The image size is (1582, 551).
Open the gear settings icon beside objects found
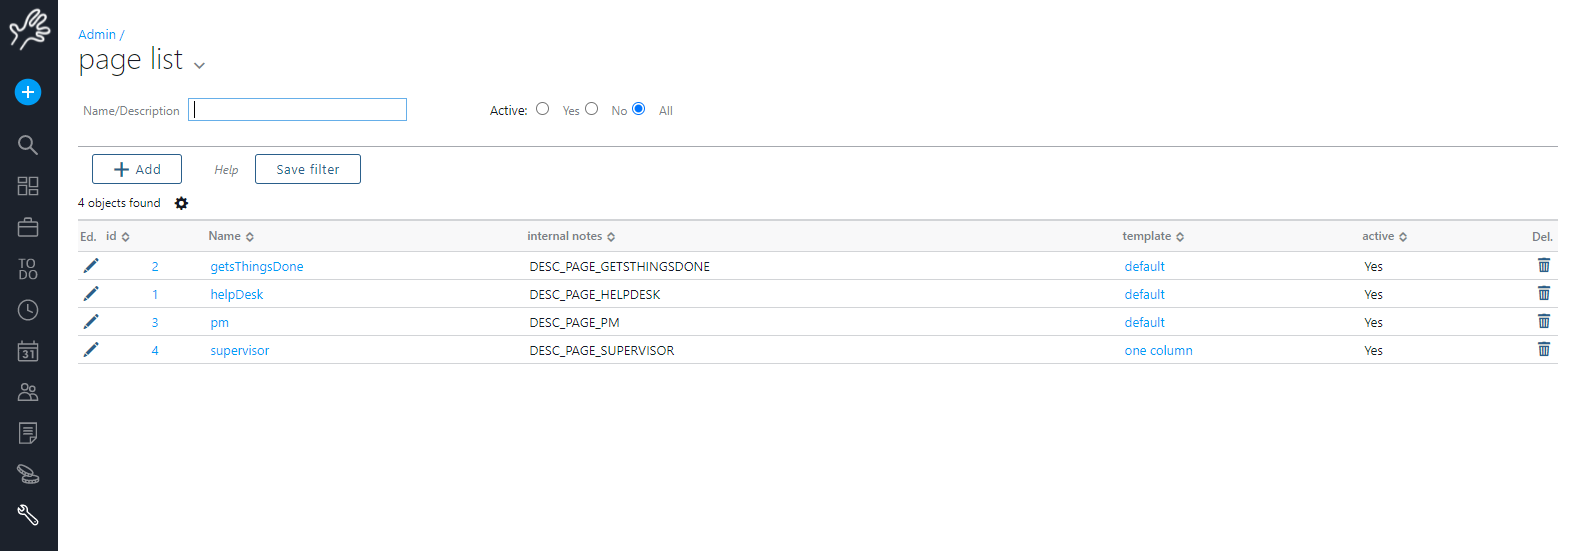click(181, 203)
